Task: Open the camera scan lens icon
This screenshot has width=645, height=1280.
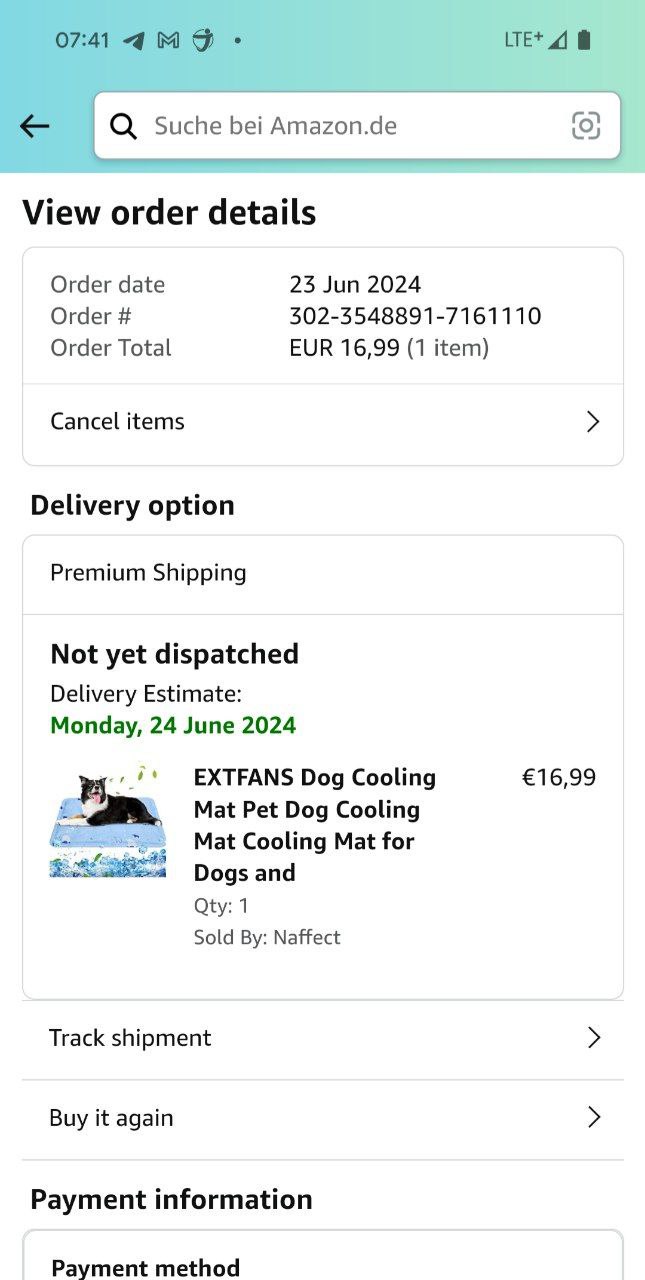Action: click(x=586, y=126)
